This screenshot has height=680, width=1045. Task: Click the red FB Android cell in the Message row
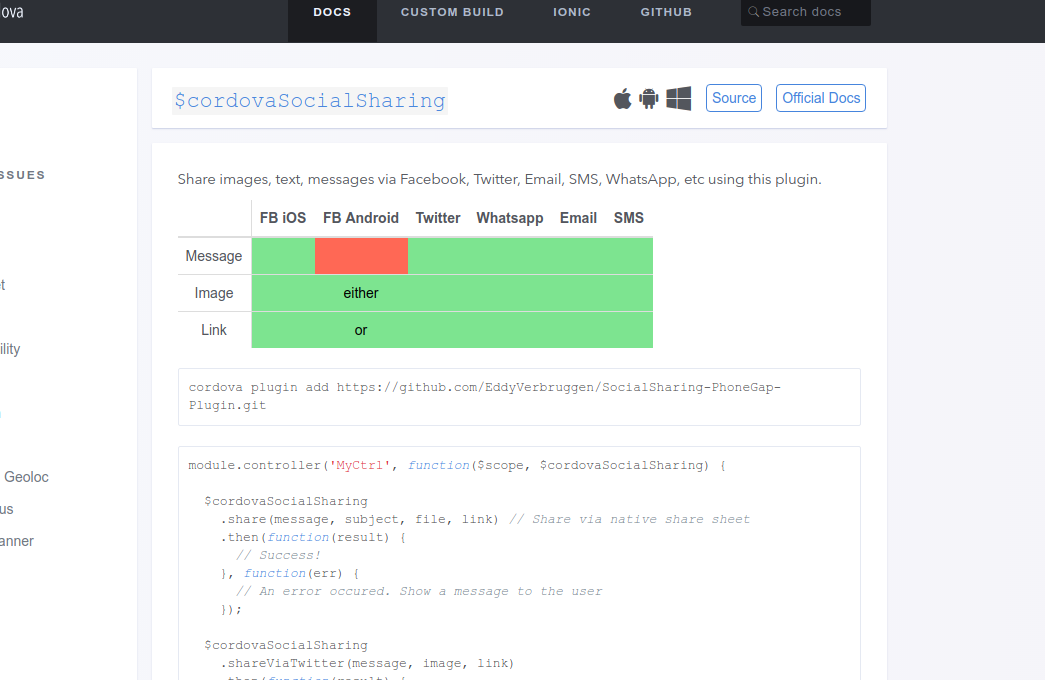pos(361,255)
